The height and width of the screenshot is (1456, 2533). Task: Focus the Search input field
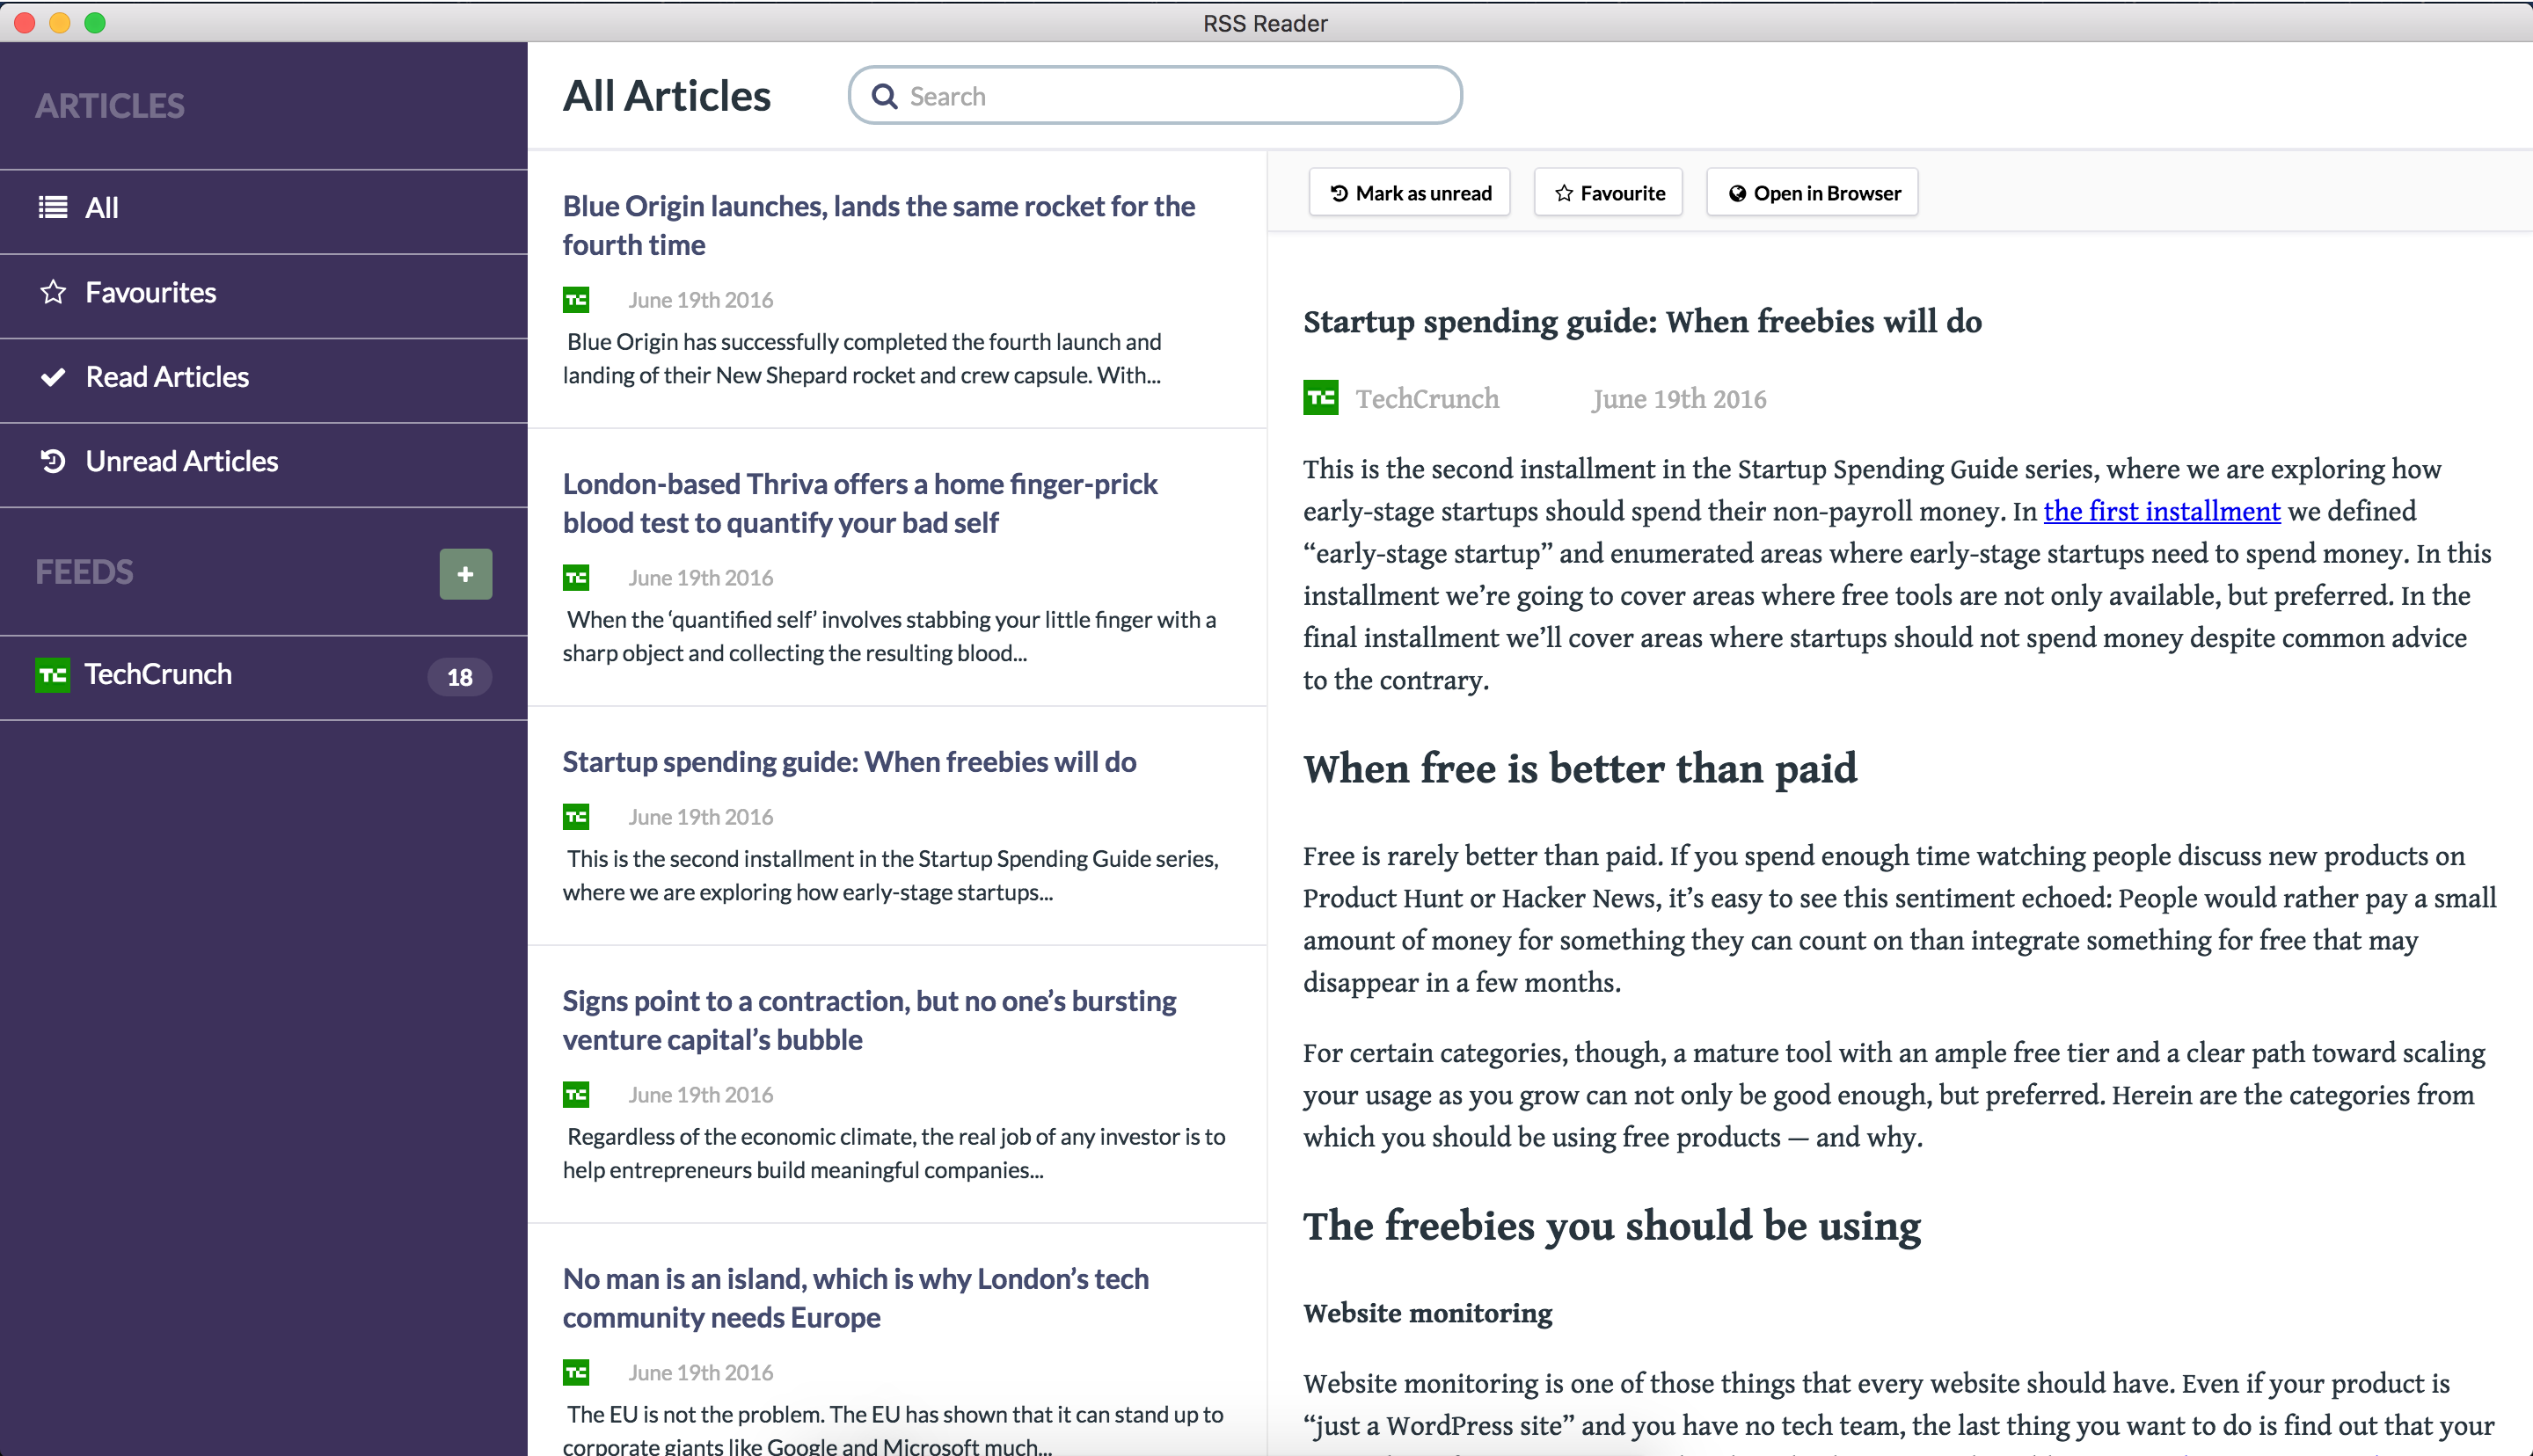coord(1170,96)
